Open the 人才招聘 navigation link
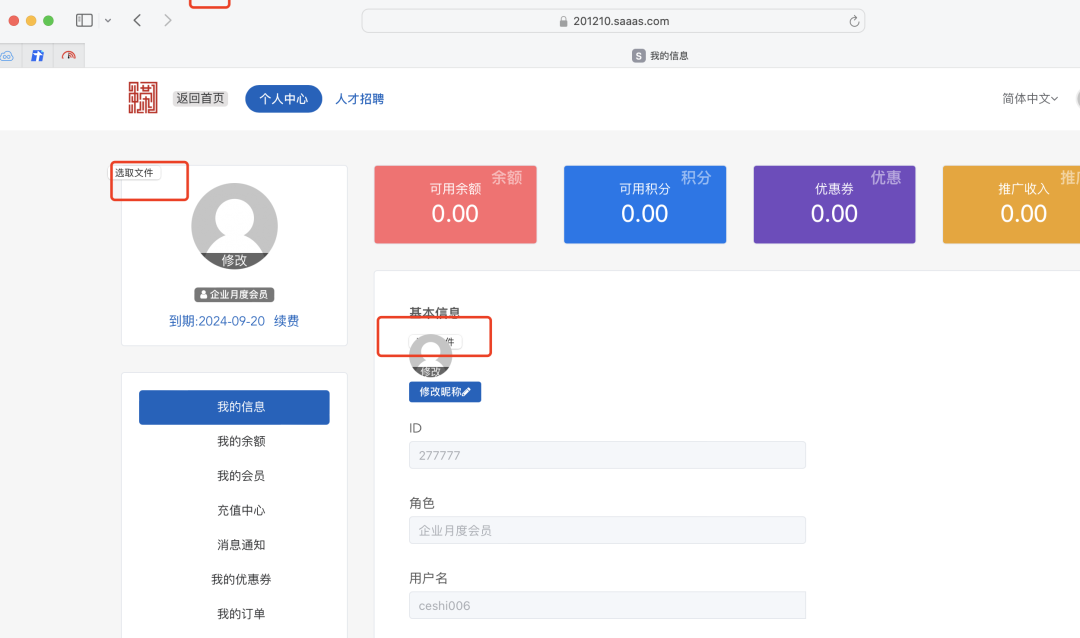Screen dimensions: 1080x638 click(359, 99)
